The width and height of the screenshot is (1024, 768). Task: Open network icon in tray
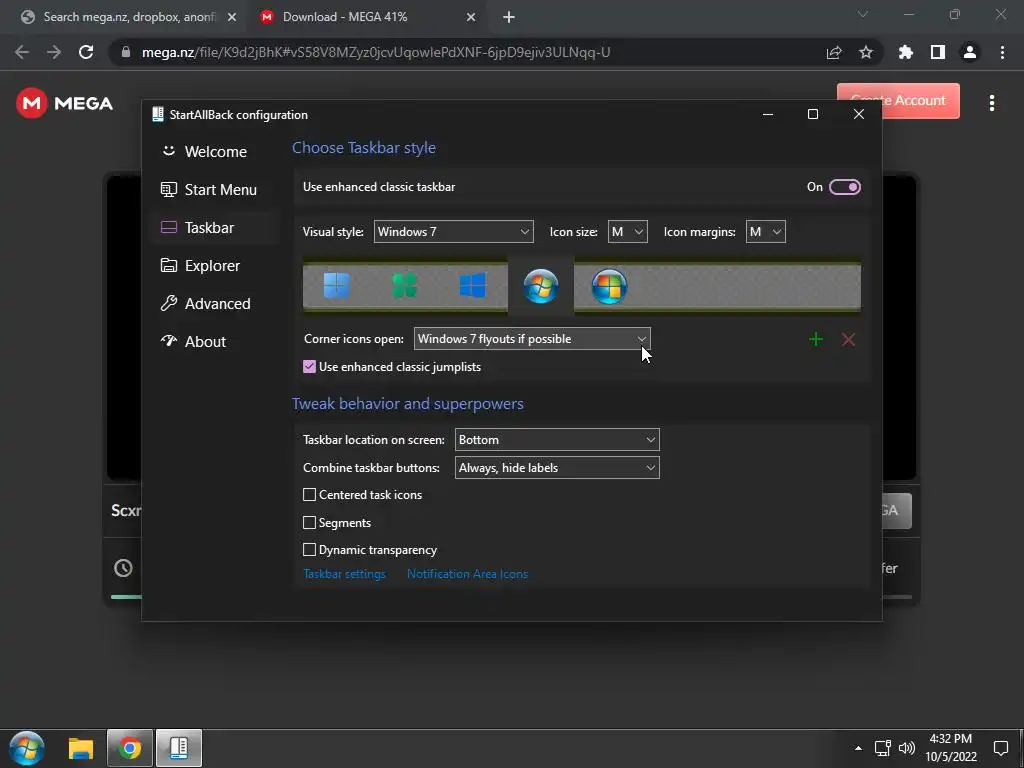[x=883, y=748]
